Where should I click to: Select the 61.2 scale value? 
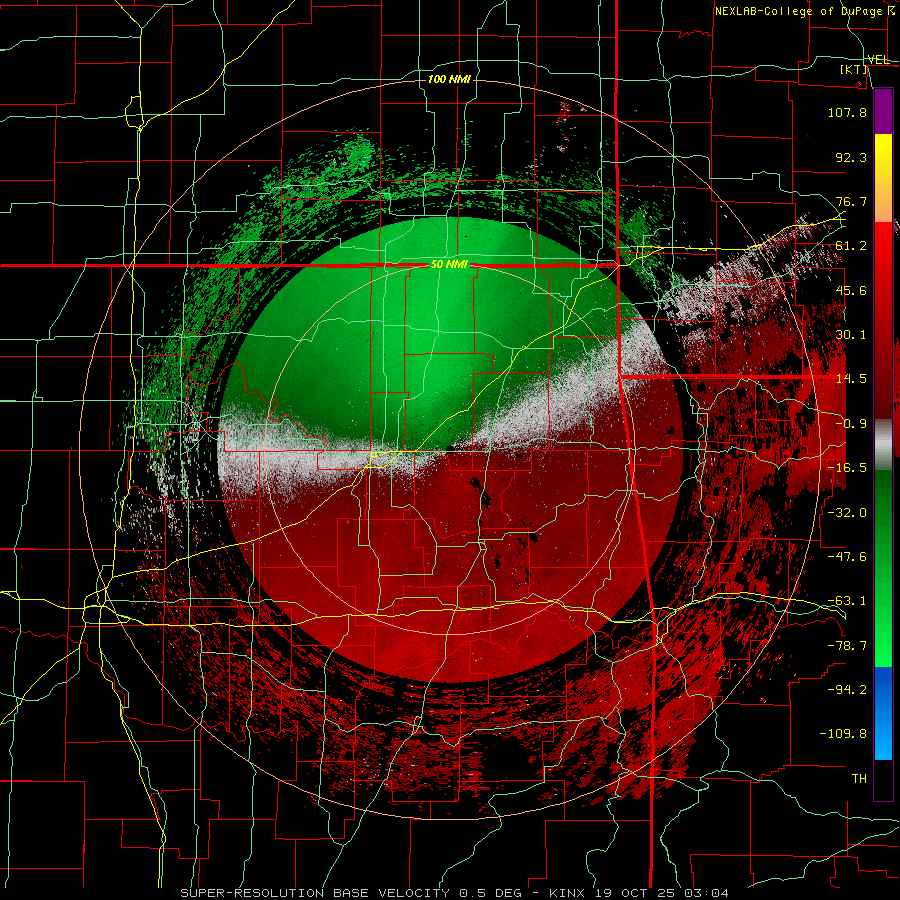pos(851,246)
